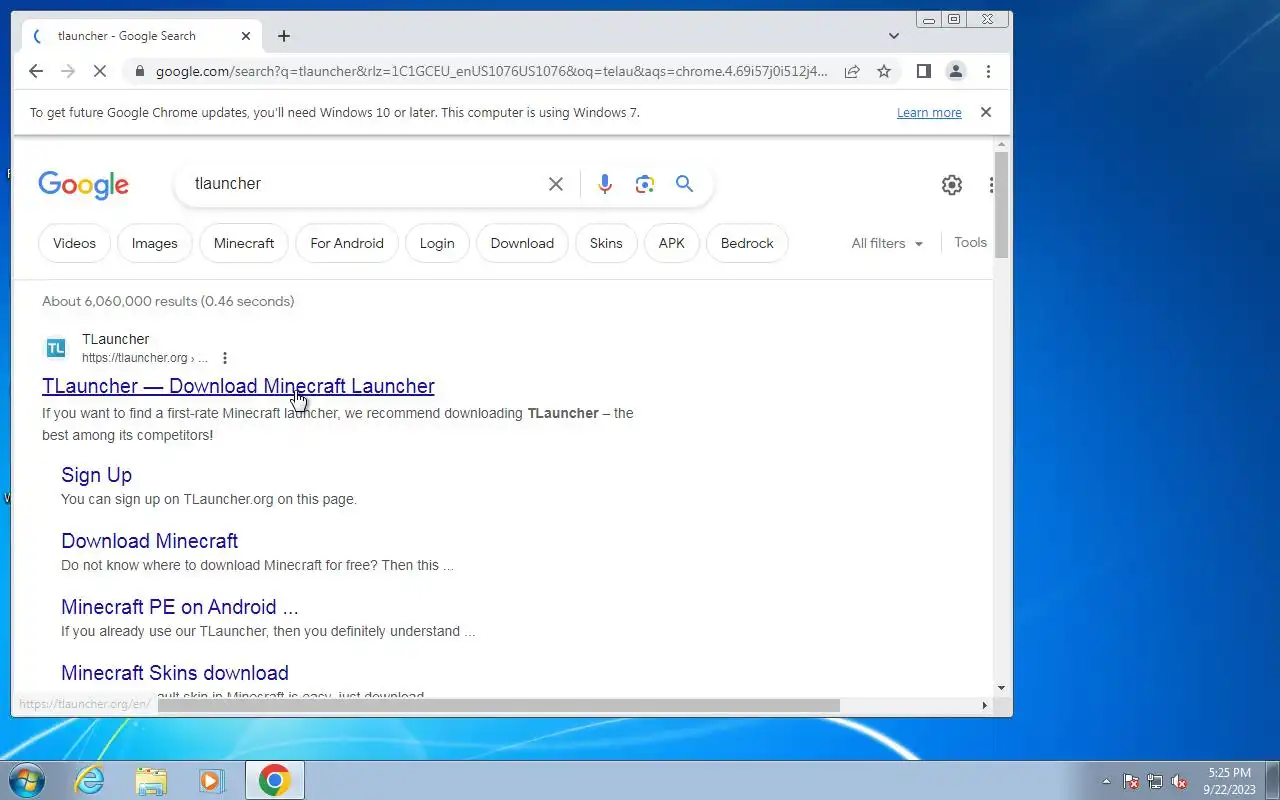Close the tlauncher Google Search tab

click(x=246, y=36)
